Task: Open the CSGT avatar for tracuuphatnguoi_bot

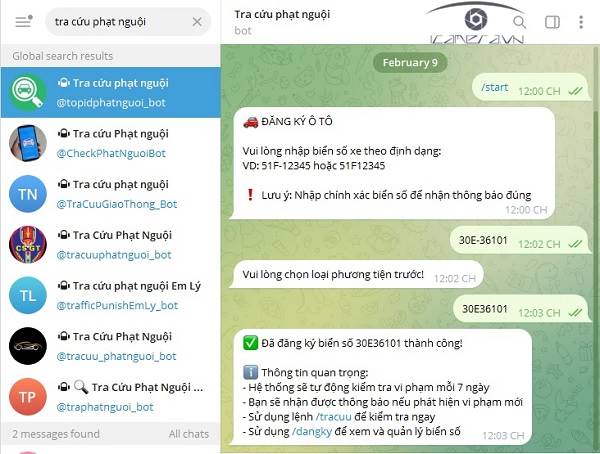Action: (x=28, y=245)
